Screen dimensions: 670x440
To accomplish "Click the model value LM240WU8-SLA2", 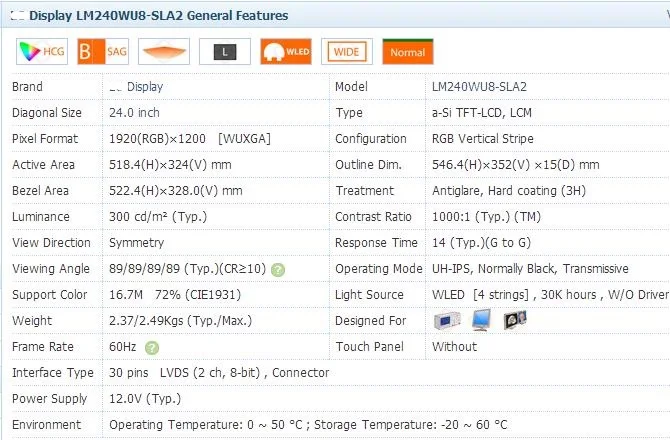I will tap(479, 87).
